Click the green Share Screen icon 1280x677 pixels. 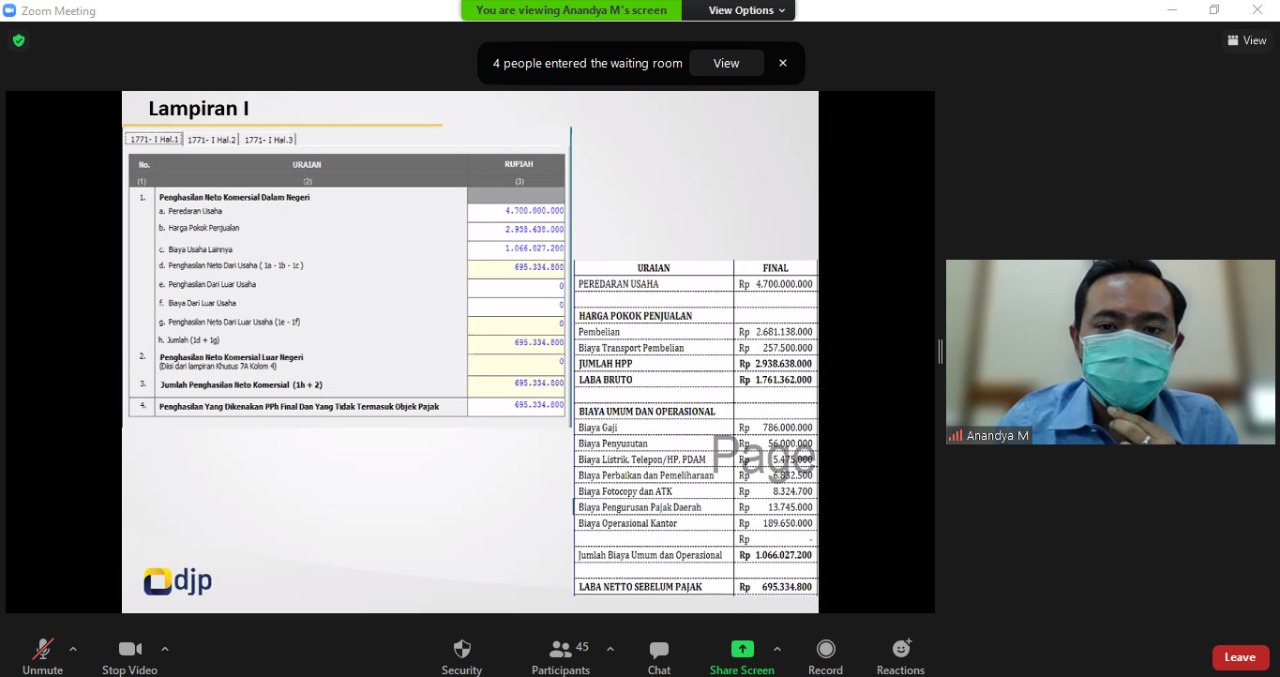click(742, 649)
